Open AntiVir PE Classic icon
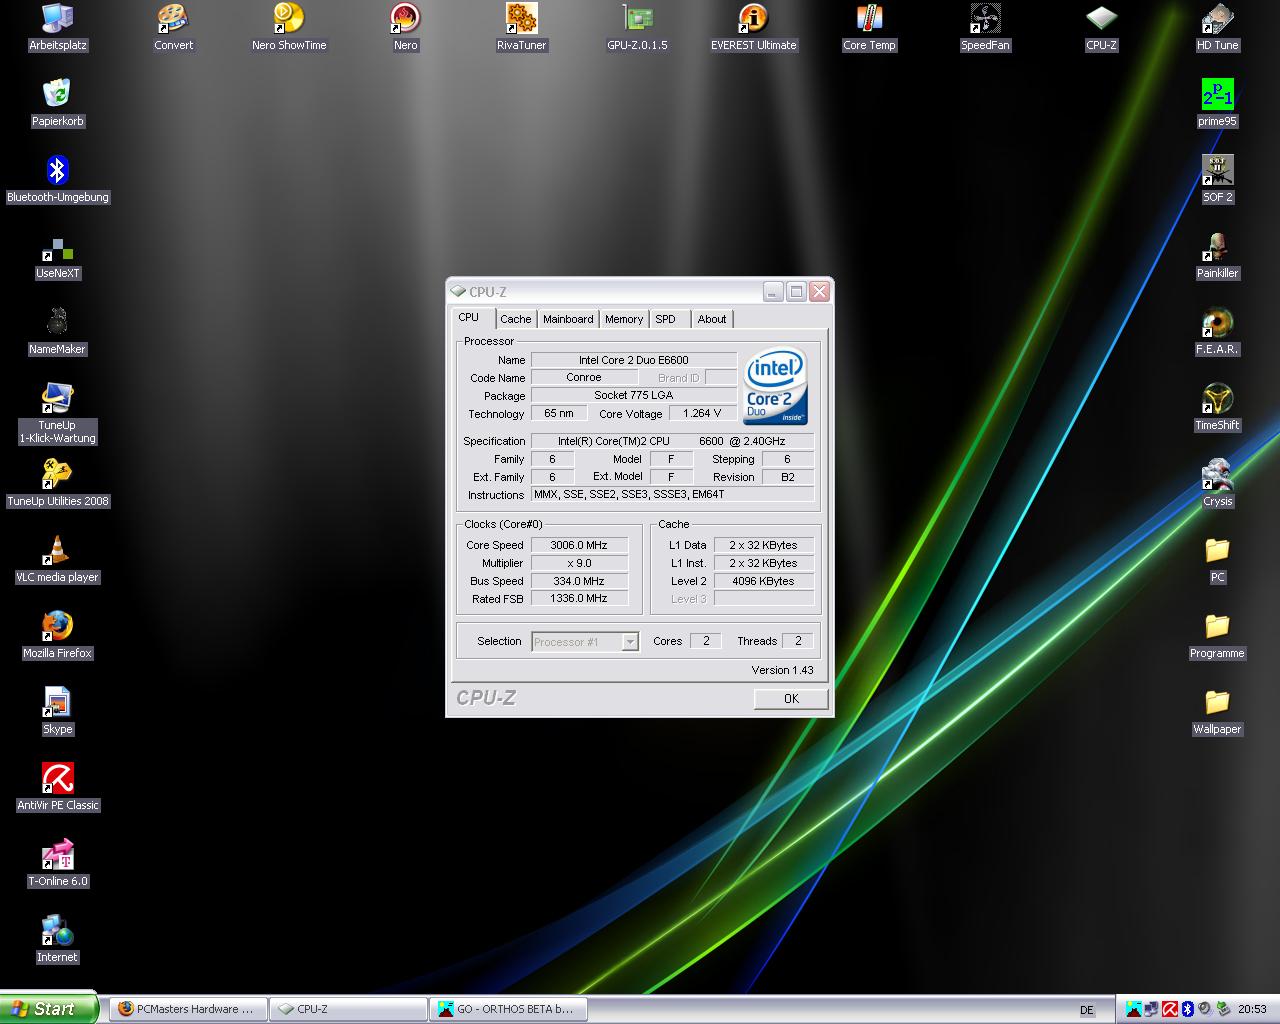Viewport: 1280px width, 1024px height. click(x=57, y=787)
